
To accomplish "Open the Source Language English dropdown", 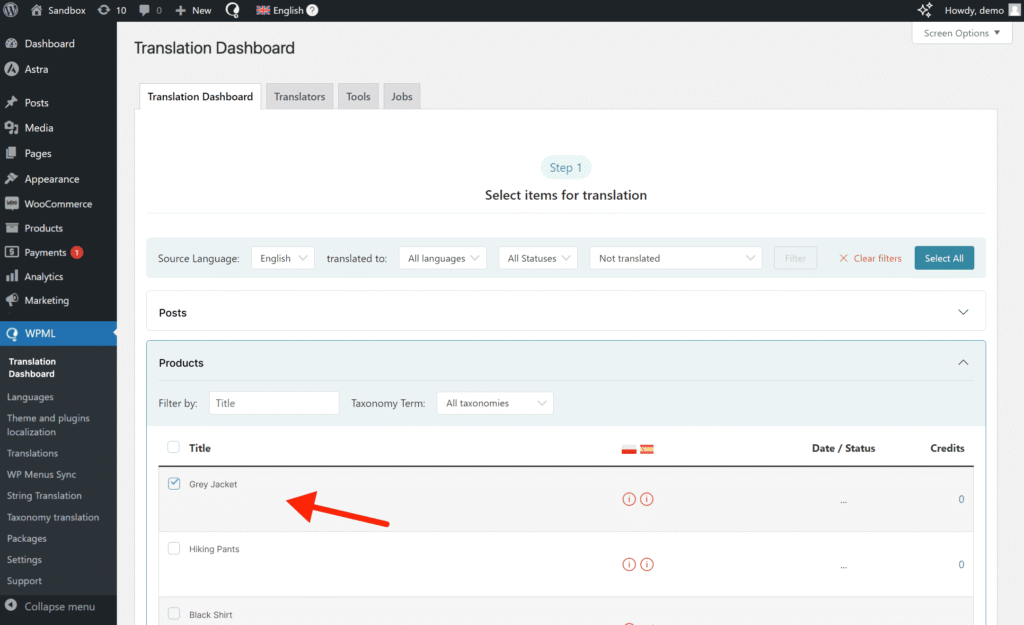I will [x=282, y=258].
